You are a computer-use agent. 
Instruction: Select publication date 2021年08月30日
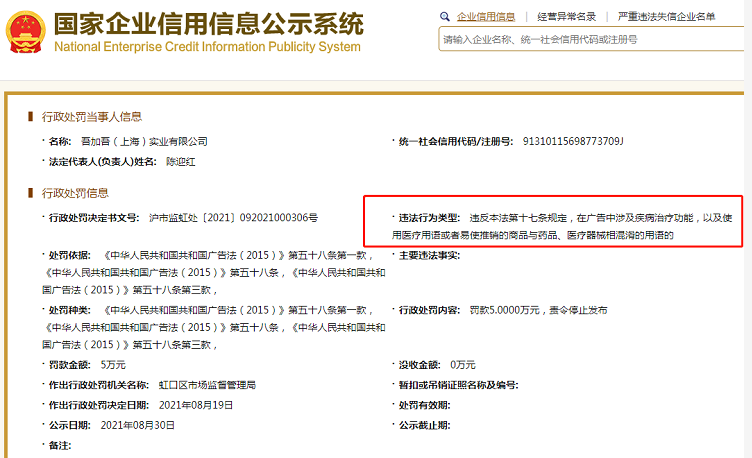click(138, 425)
